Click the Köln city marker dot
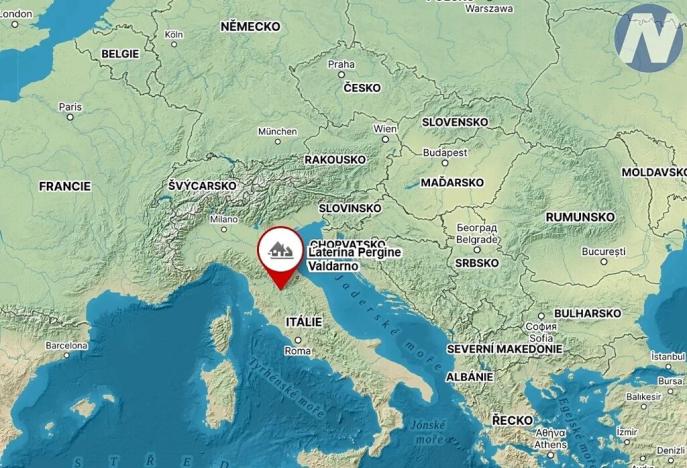This screenshot has width=687, height=468. (174, 44)
